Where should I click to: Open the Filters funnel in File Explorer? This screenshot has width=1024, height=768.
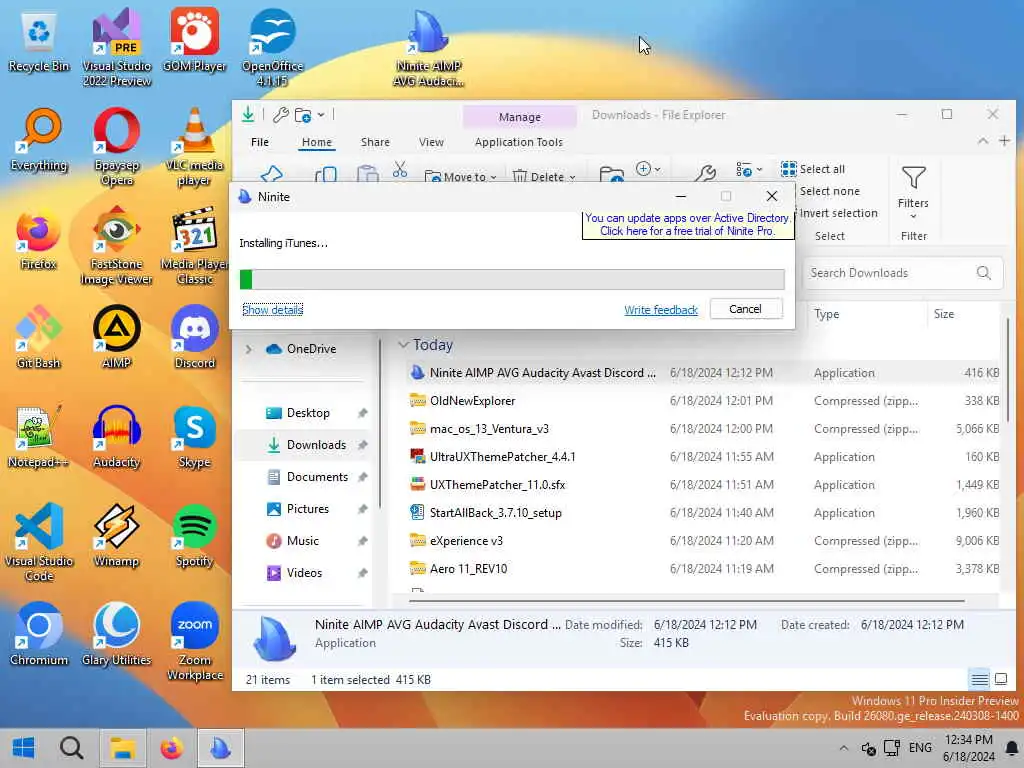(913, 191)
